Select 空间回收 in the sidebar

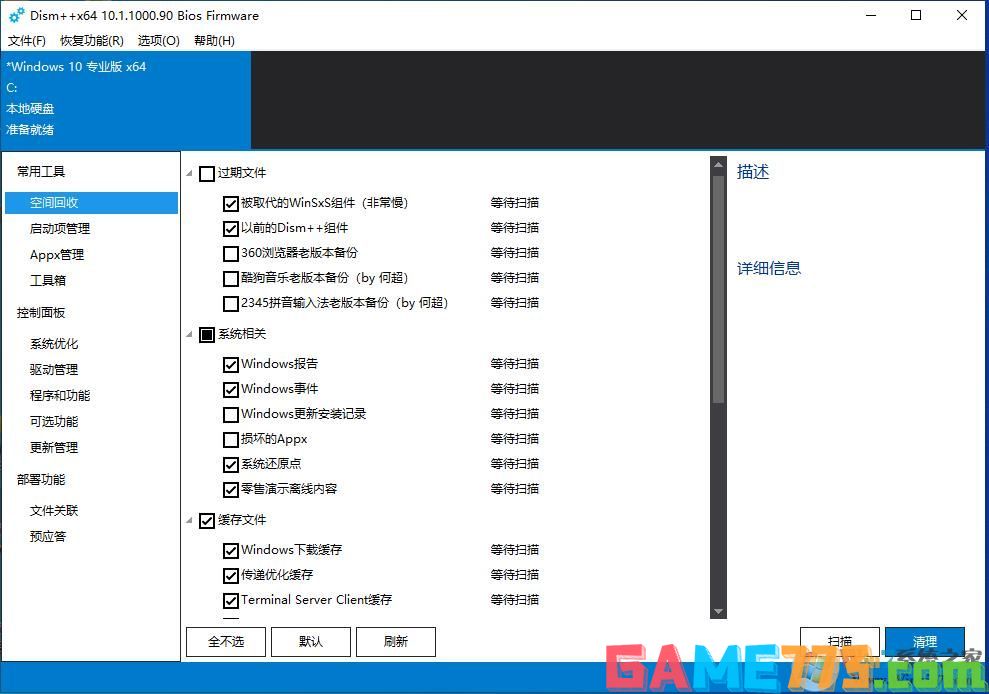click(91, 203)
